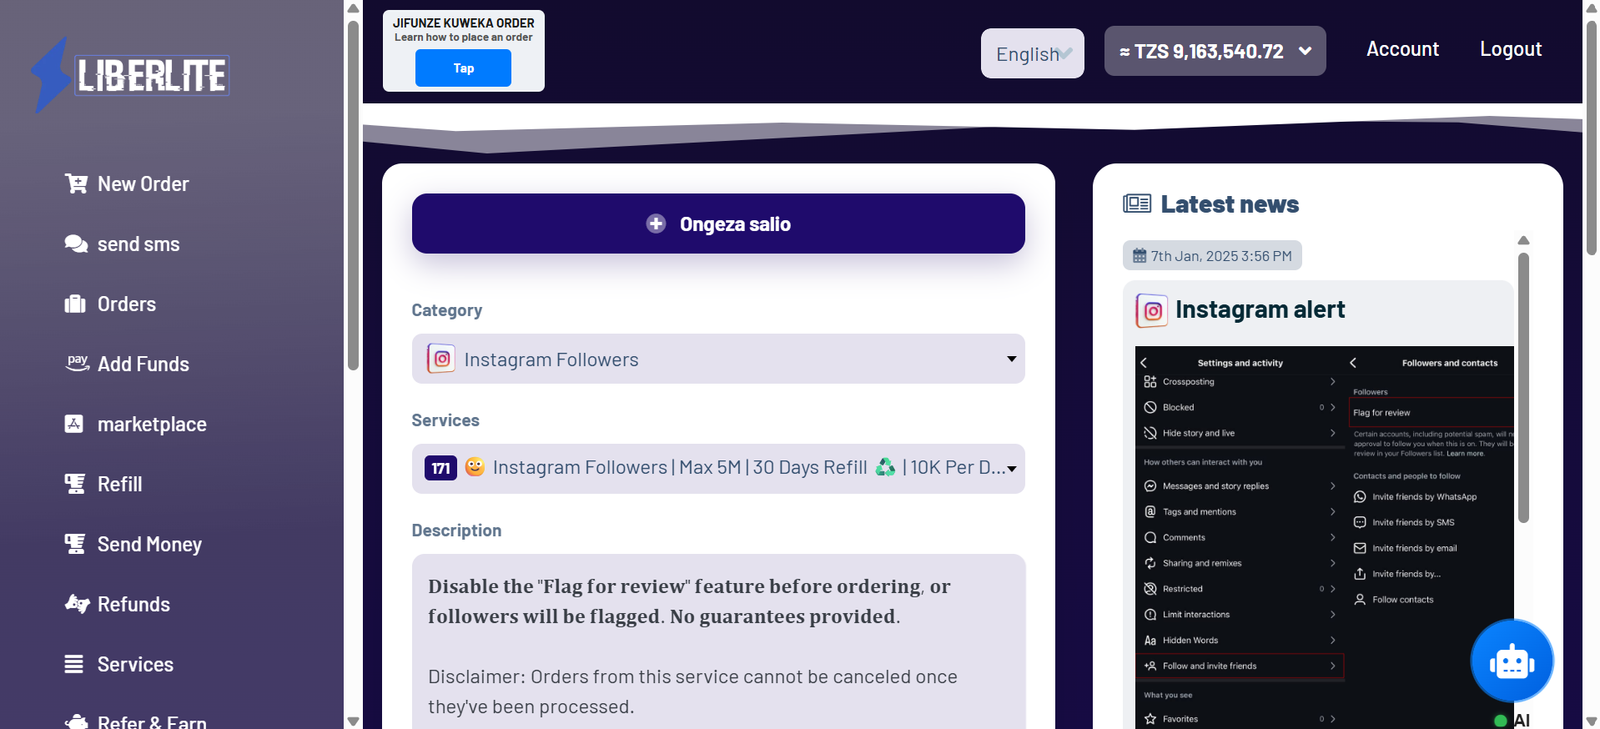Click the Services field label

click(x=445, y=420)
